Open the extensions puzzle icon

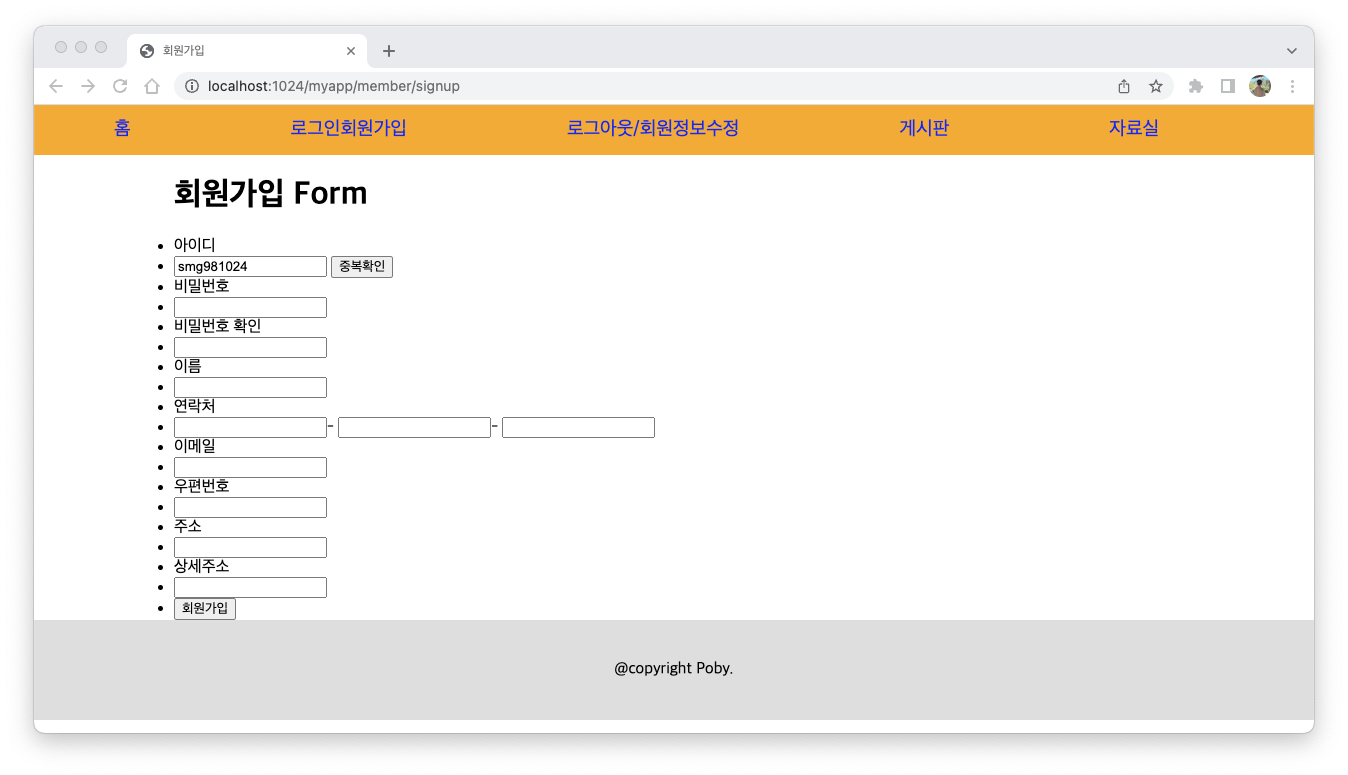(1196, 86)
